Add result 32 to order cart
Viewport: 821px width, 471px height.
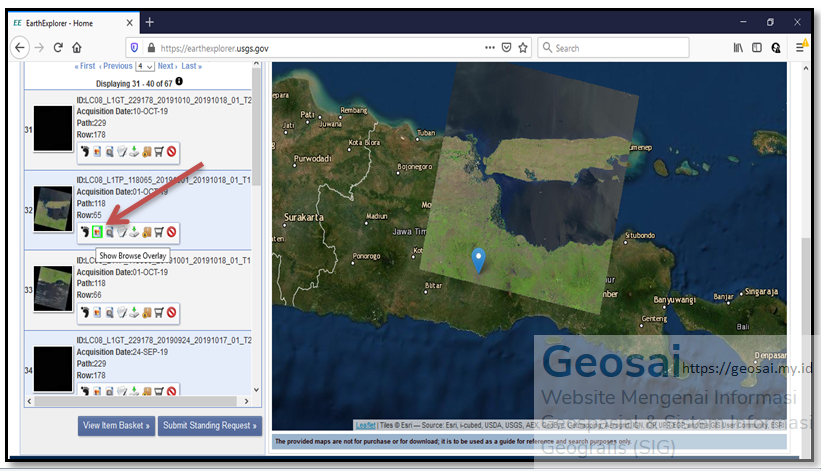click(159, 232)
